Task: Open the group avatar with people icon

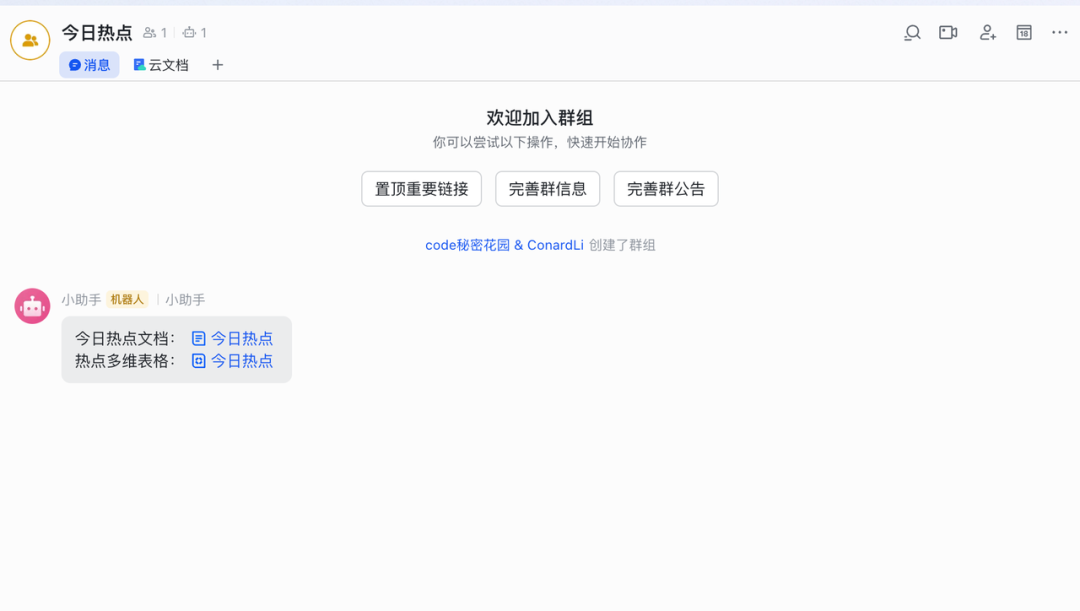Action: [x=28, y=40]
